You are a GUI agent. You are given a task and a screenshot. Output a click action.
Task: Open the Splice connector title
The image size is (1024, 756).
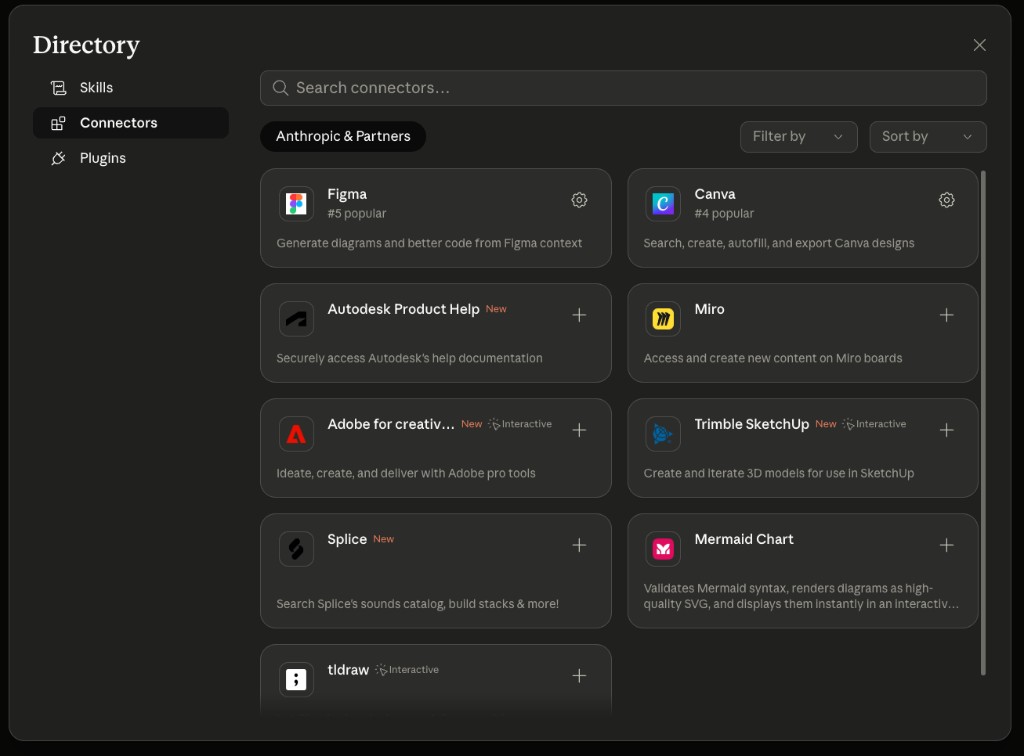(x=347, y=539)
